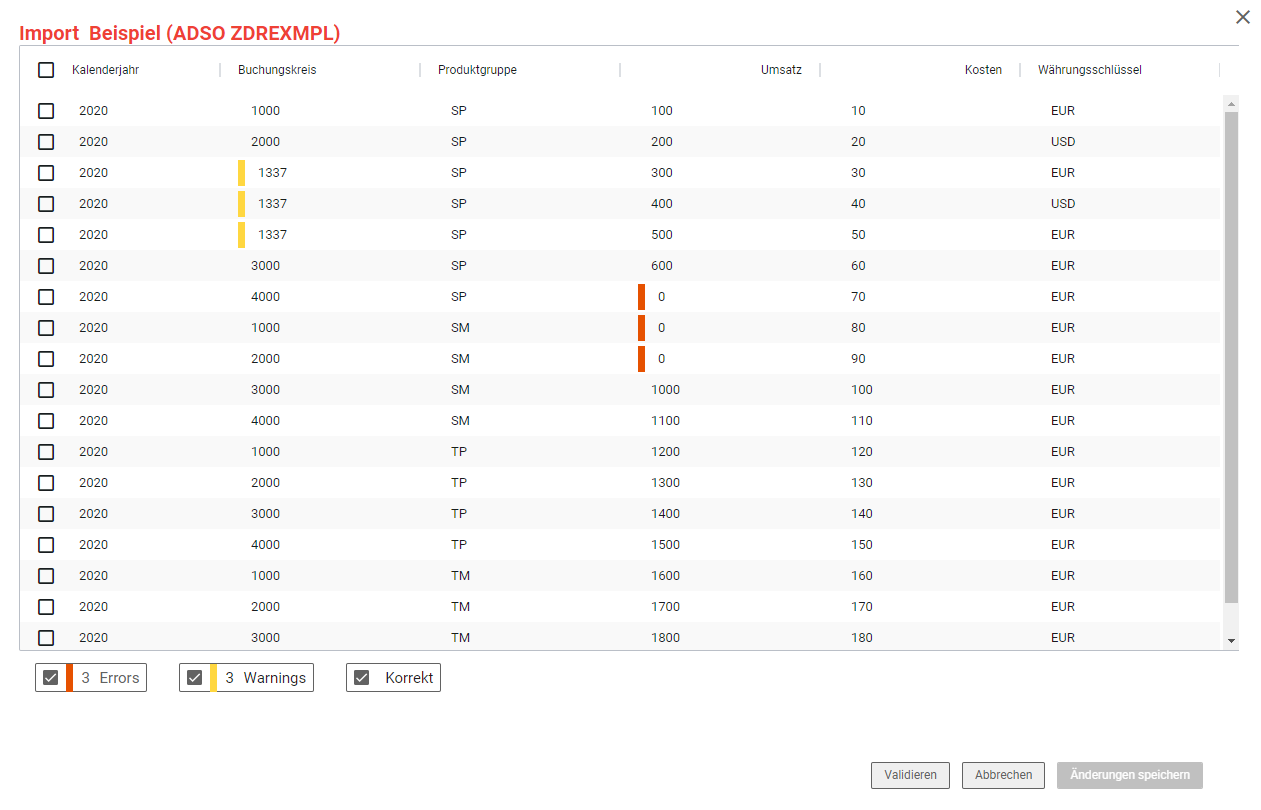The height and width of the screenshot is (810, 1261).
Task: Click the Kosten column header
Action: (x=983, y=70)
